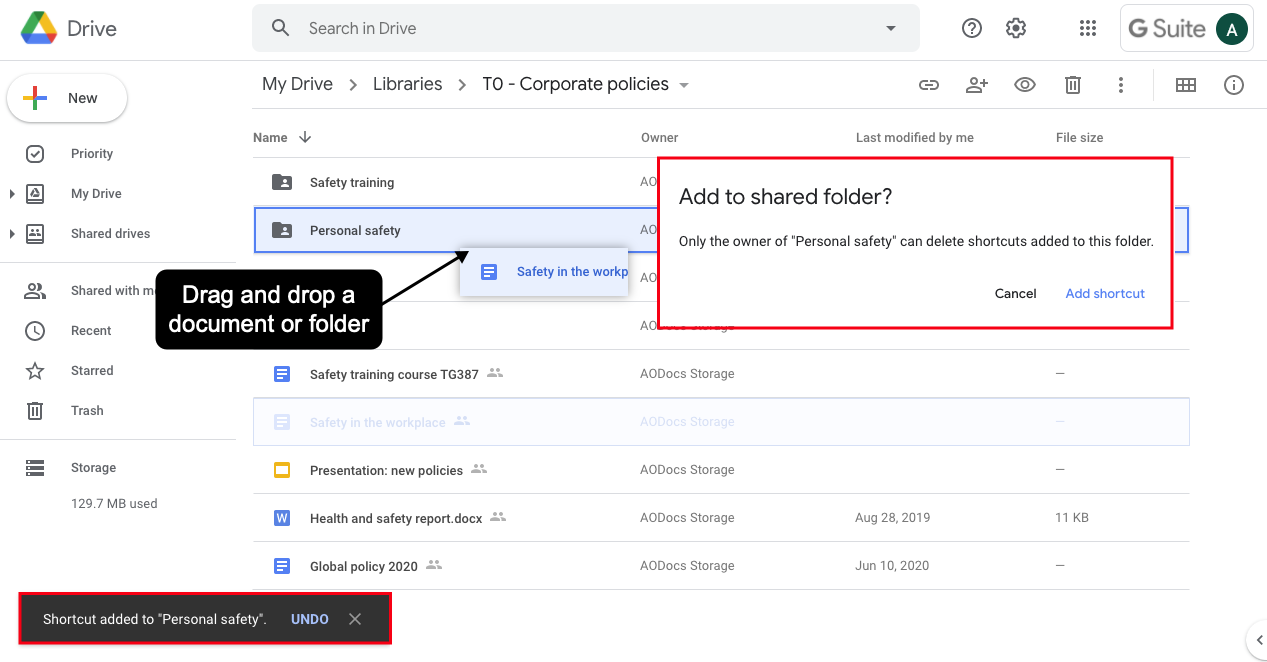Open My Drive in the sidebar
The height and width of the screenshot is (662, 1267).
click(96, 194)
